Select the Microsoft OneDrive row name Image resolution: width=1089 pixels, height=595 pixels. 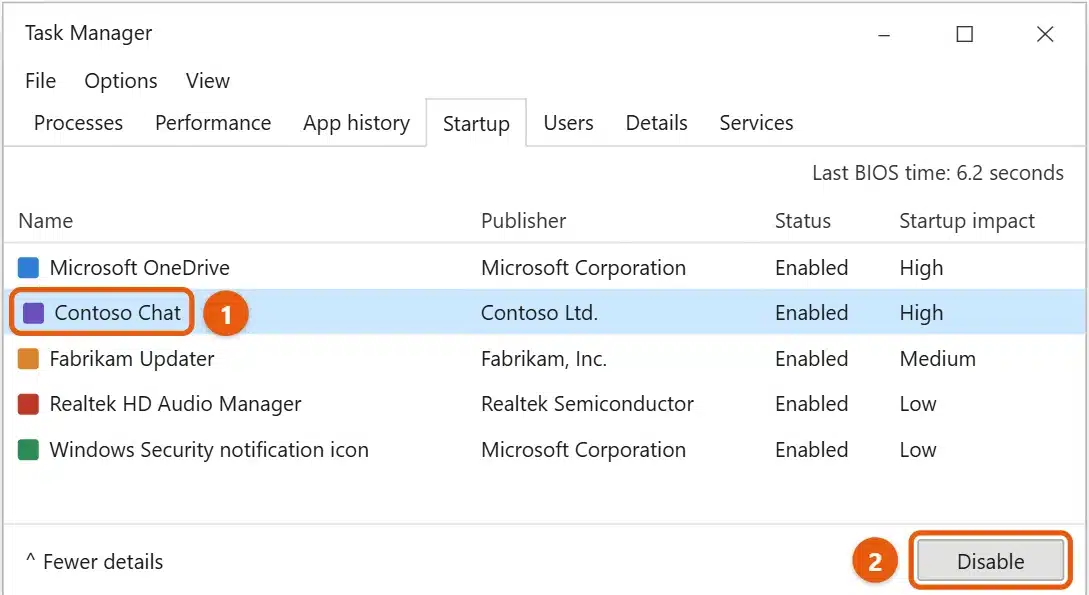click(x=140, y=267)
